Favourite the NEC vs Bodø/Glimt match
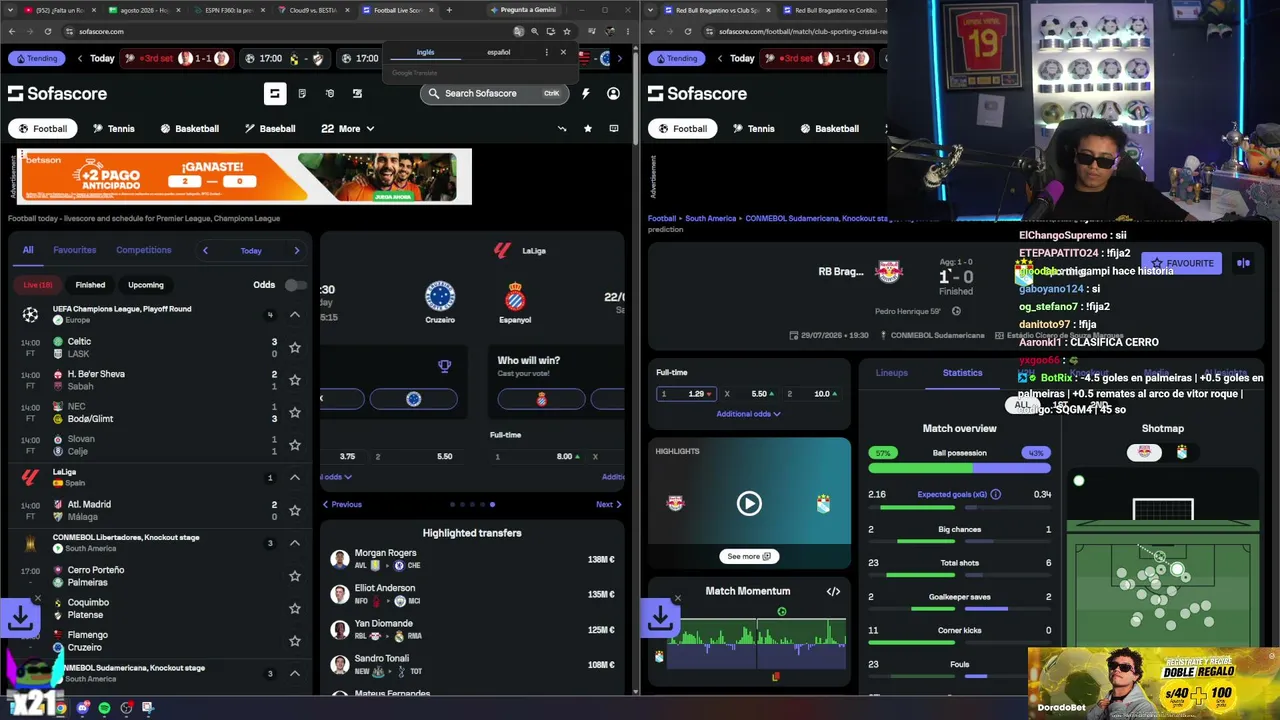Screen dimensions: 1280x720 [295, 412]
